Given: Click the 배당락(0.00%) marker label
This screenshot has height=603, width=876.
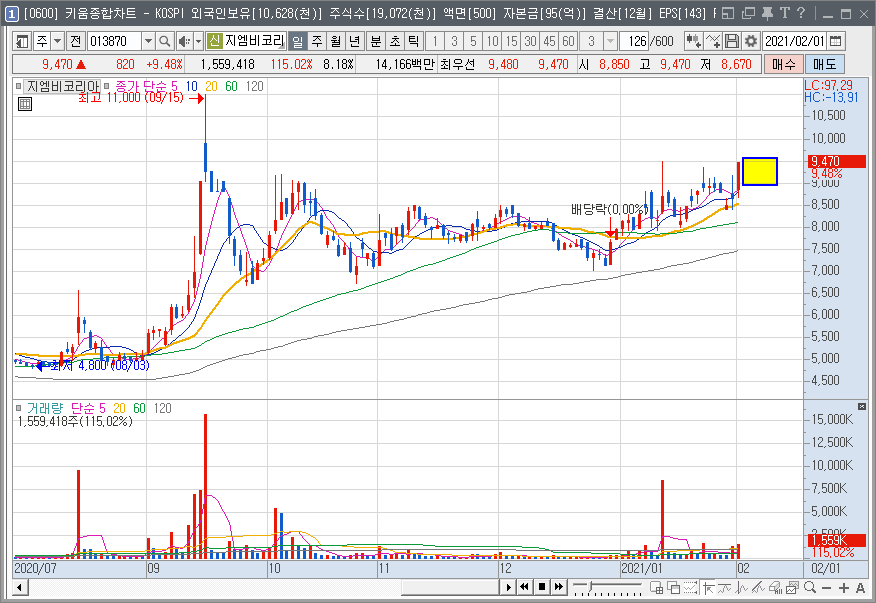Looking at the screenshot, I should (609, 210).
